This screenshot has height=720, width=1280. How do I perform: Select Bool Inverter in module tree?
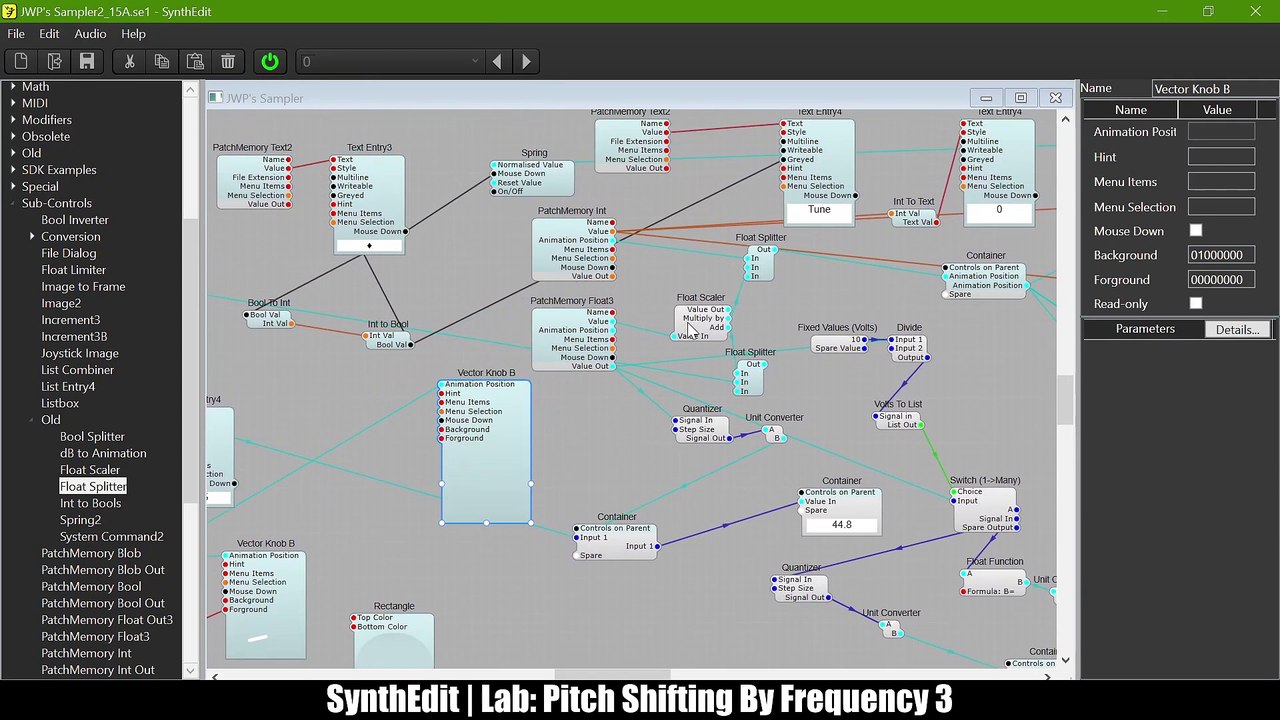75,220
